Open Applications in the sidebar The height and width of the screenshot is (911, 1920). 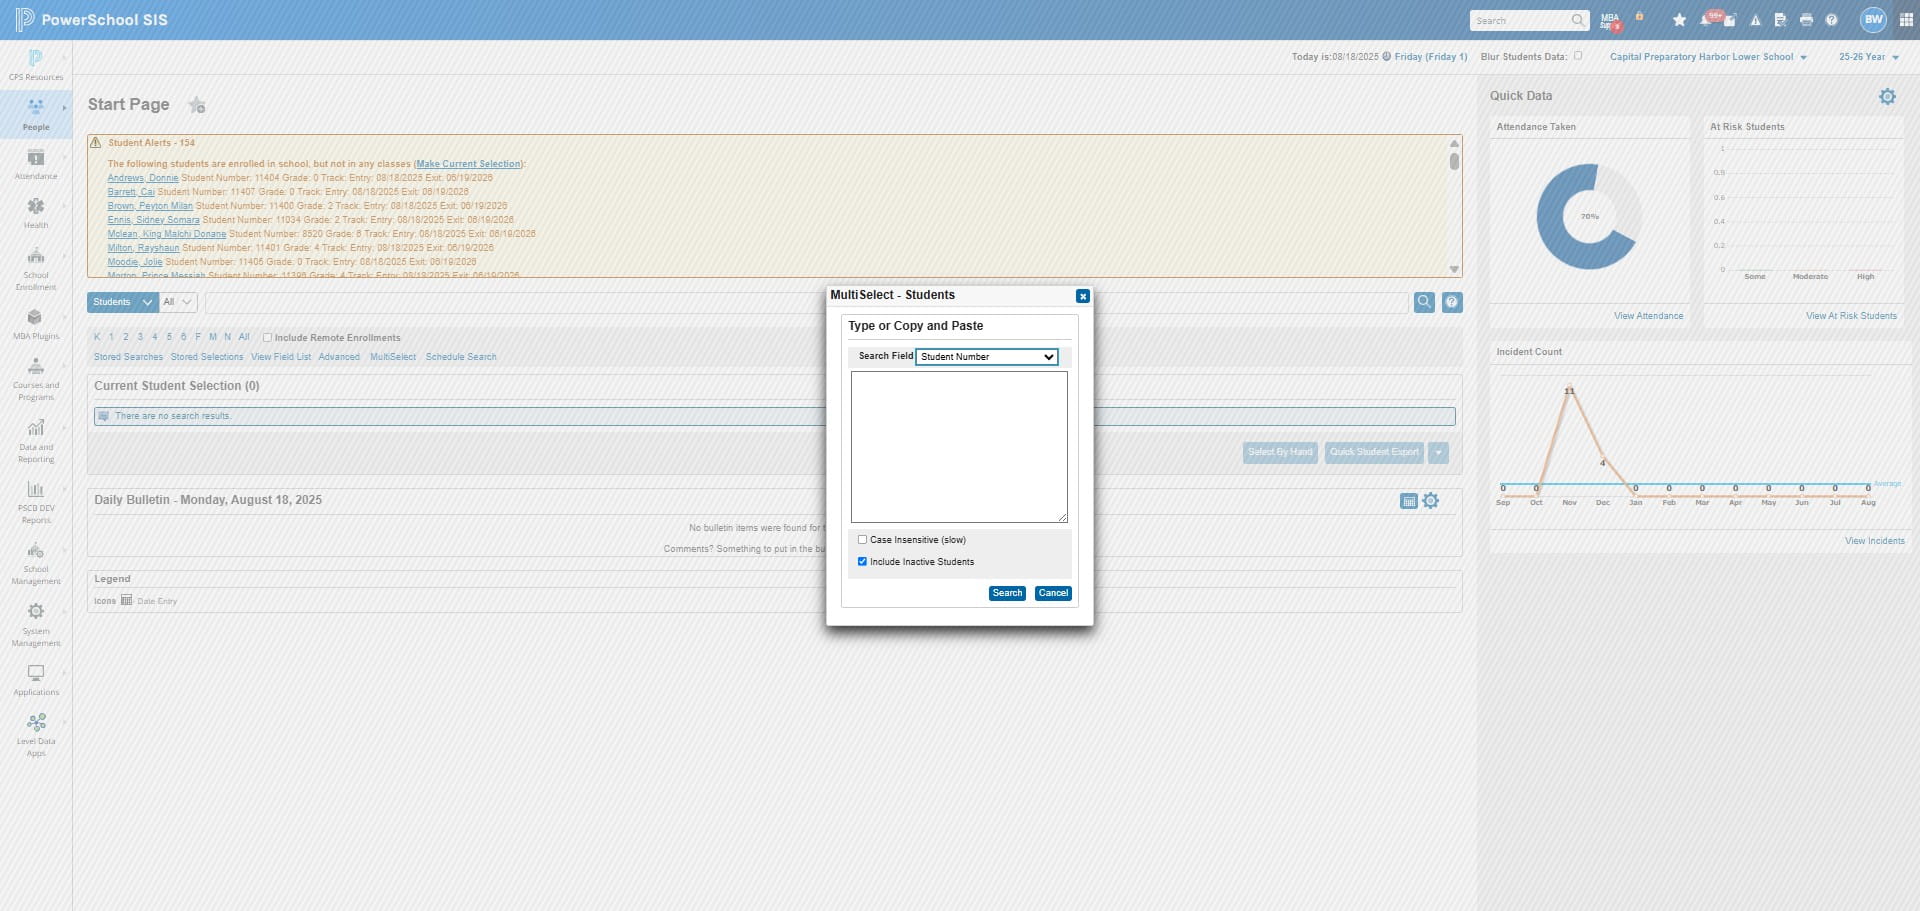pos(36,680)
